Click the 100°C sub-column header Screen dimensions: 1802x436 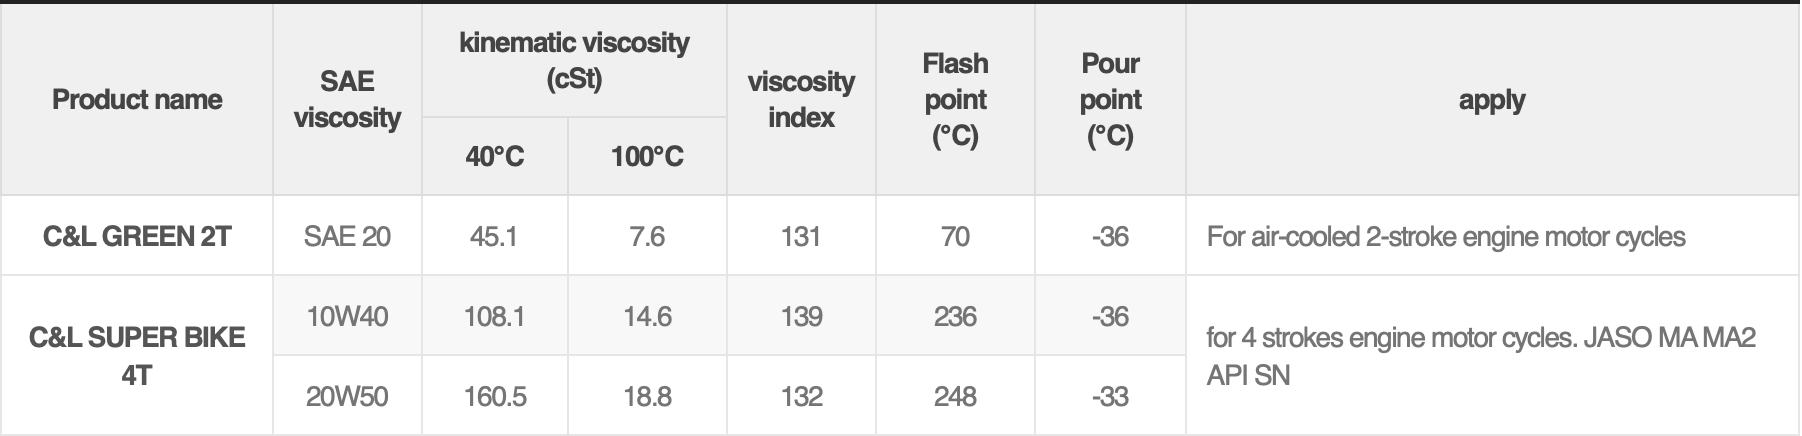647,157
